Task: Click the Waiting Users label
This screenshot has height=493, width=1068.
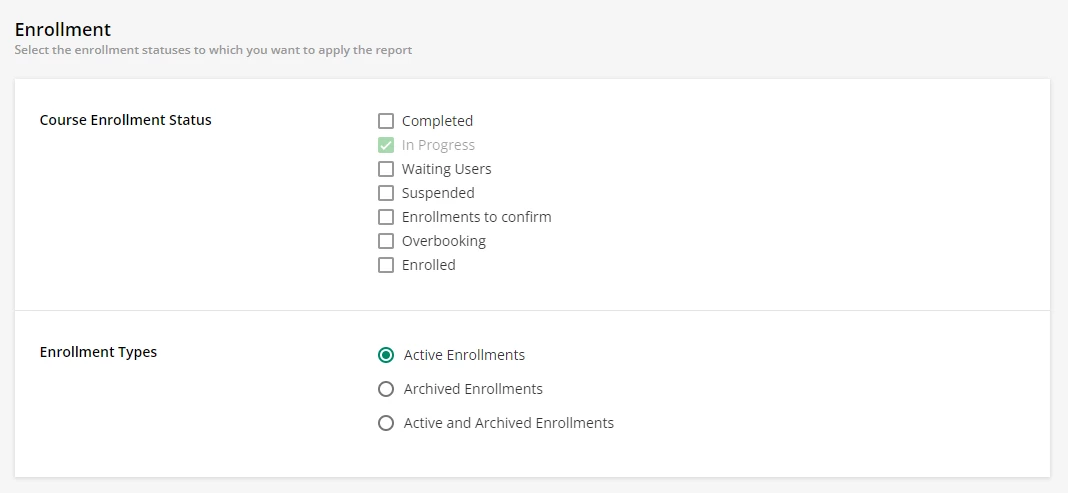Action: [x=446, y=169]
